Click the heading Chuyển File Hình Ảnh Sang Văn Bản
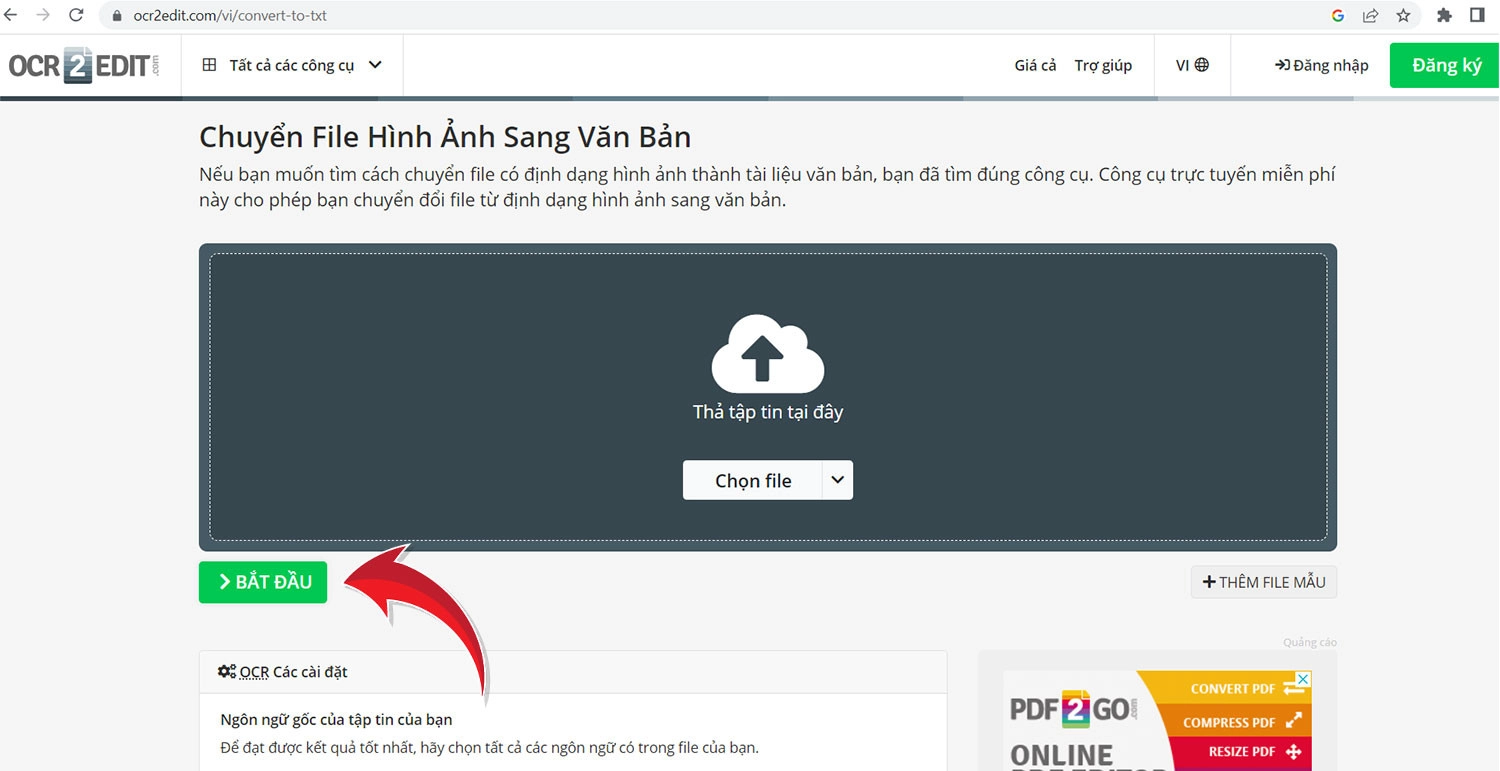The image size is (1500, 771). [445, 137]
